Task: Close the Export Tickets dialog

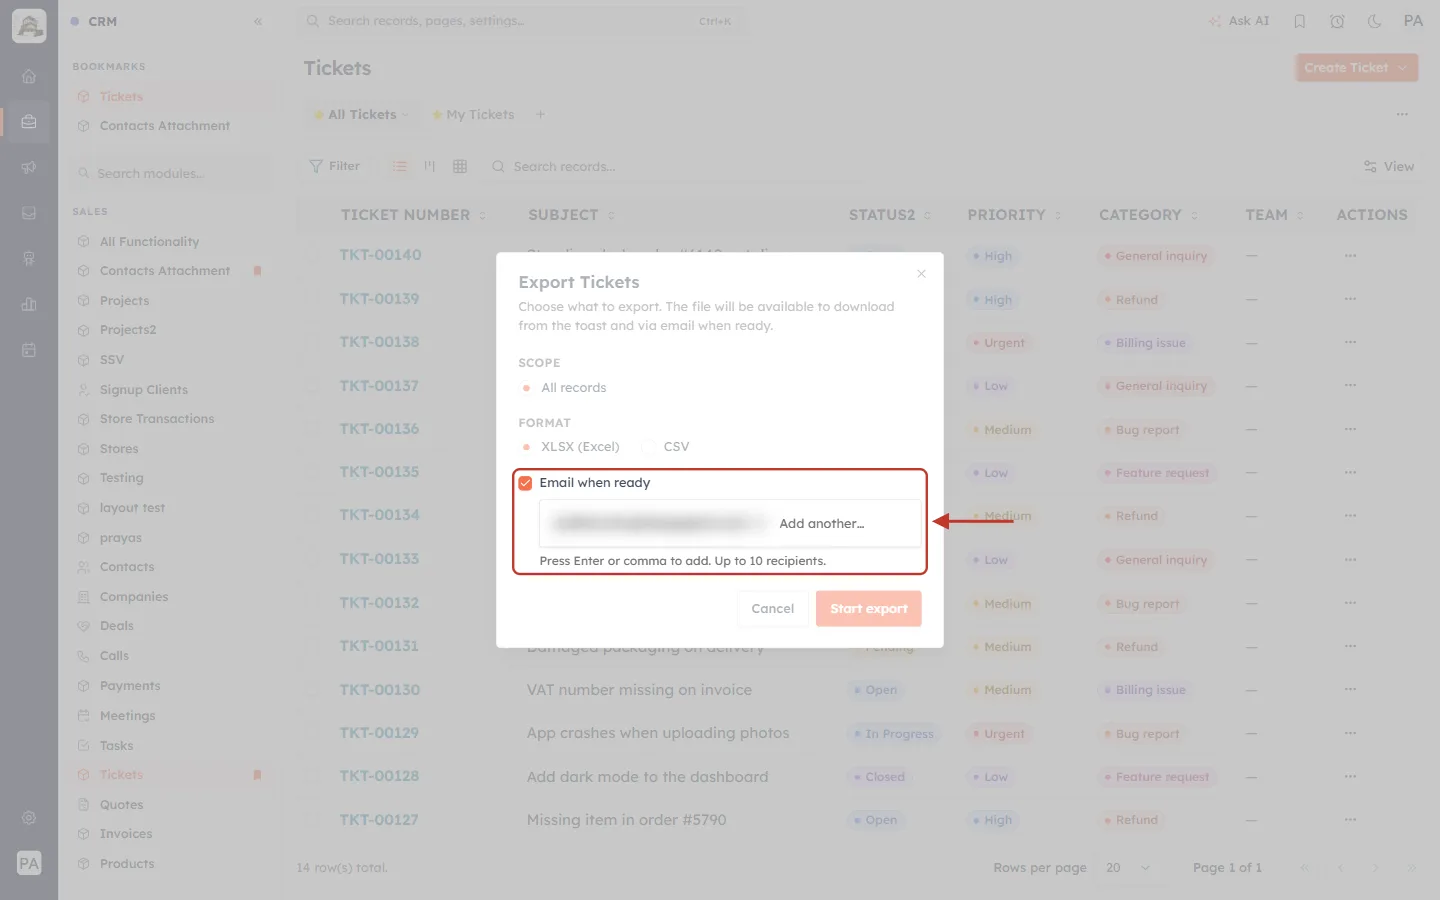Action: (921, 274)
